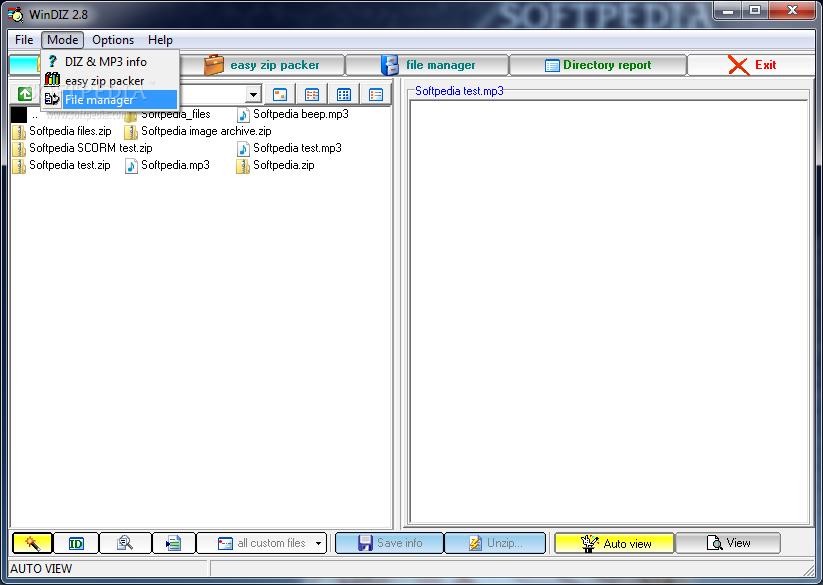Viewport: 823px width, 585px height.
Task: Click the music note icon of Softpedia.mp3
Action: coord(131,166)
